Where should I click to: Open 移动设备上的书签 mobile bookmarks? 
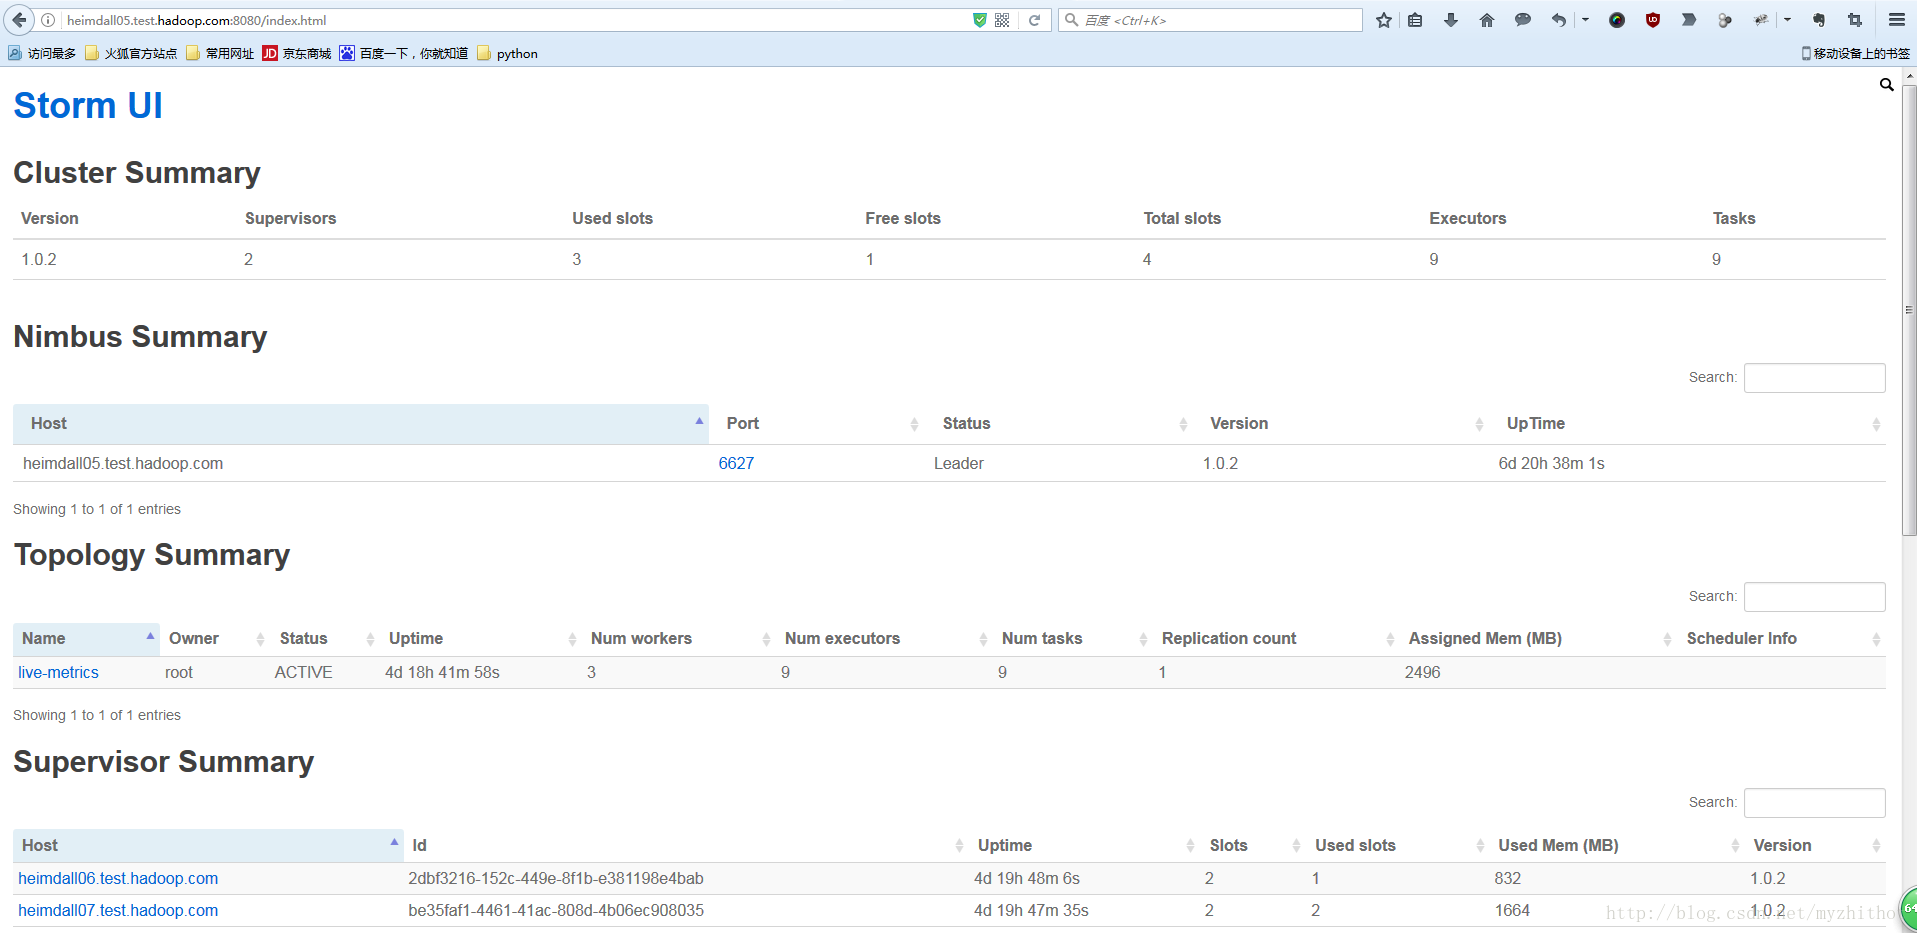click(1856, 54)
